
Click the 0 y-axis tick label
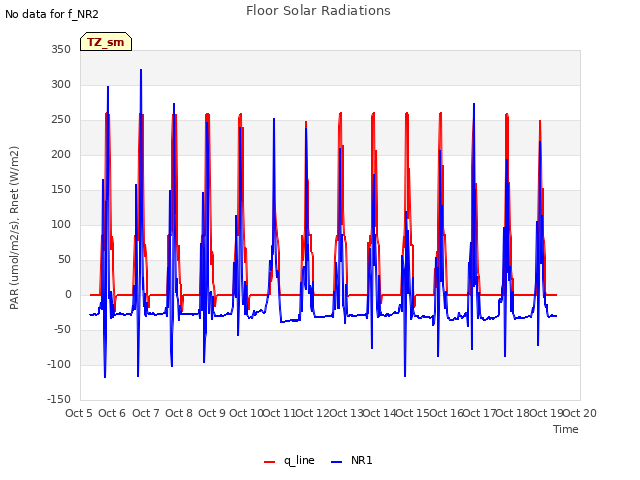[68, 294]
